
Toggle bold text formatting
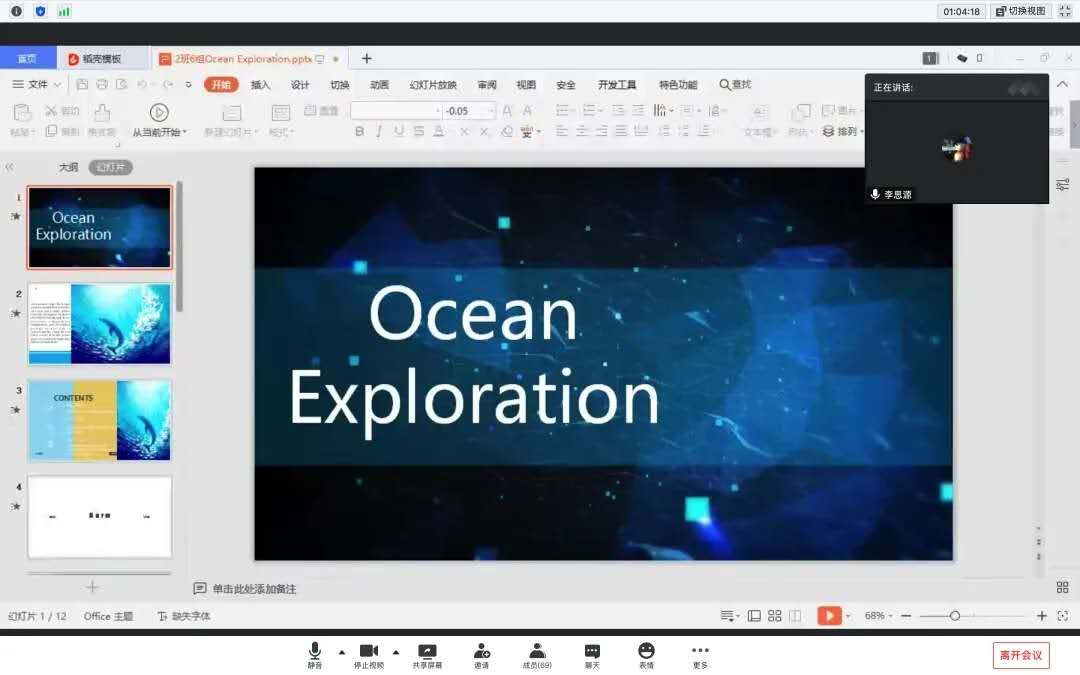(x=360, y=132)
